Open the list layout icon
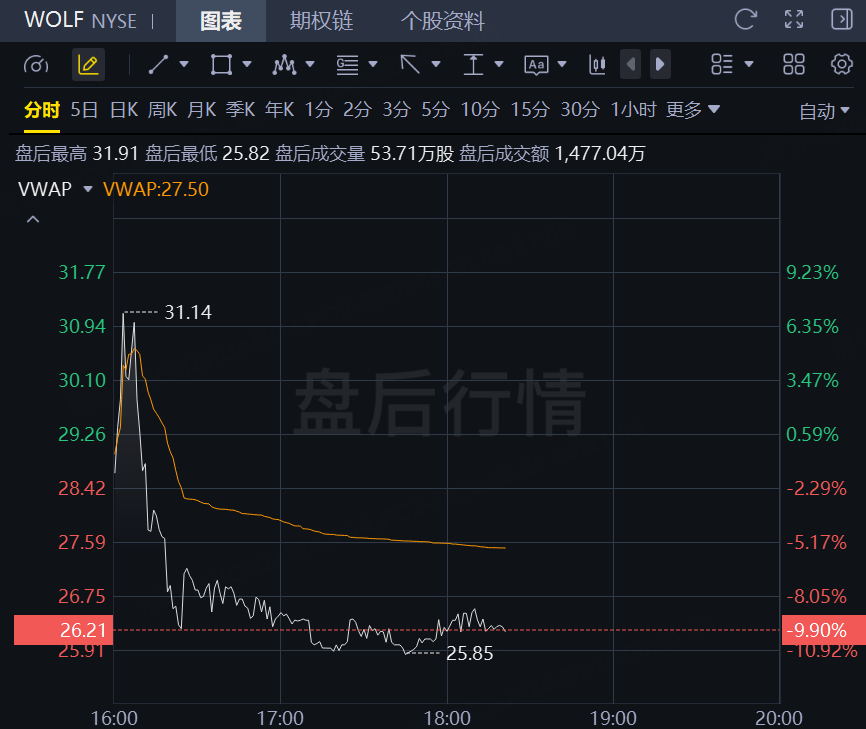 coord(721,65)
